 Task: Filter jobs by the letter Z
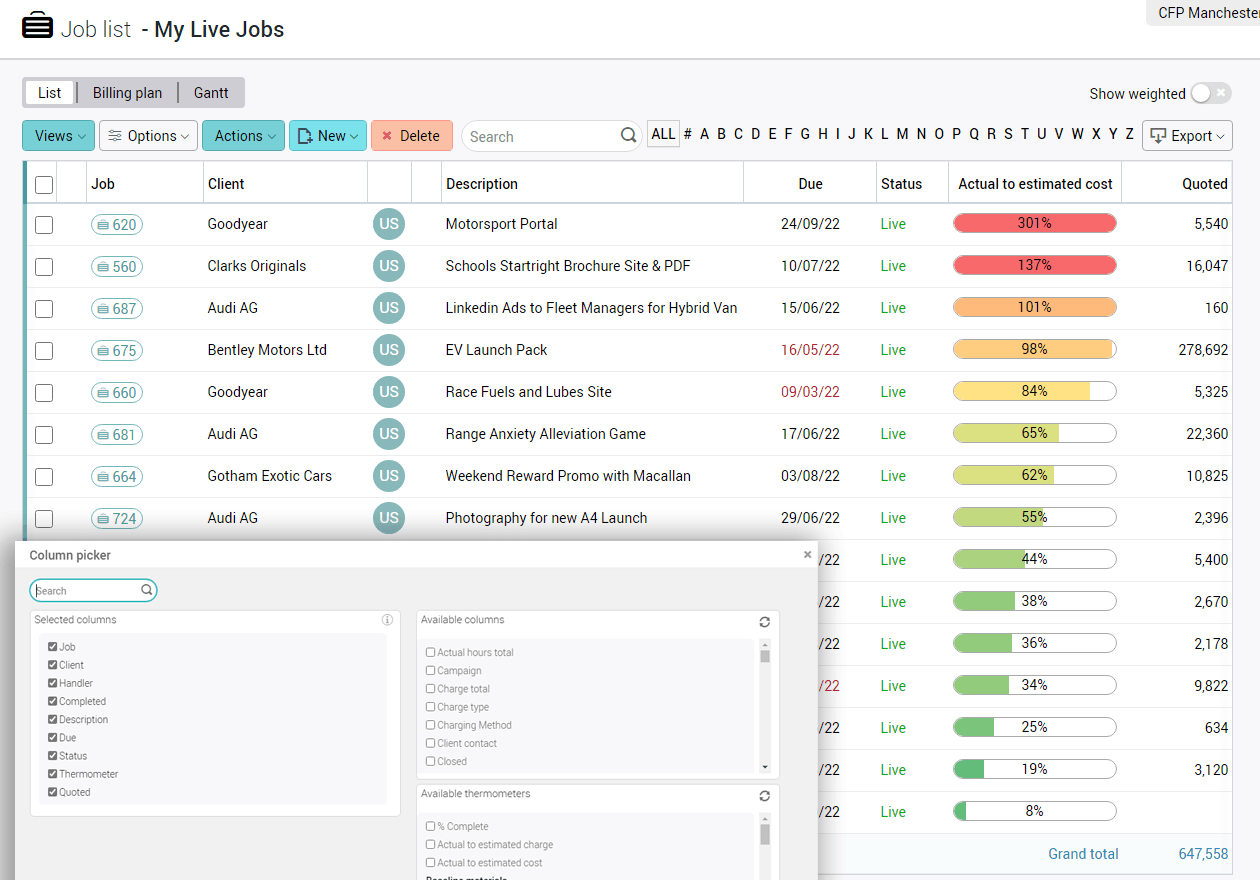point(1129,134)
